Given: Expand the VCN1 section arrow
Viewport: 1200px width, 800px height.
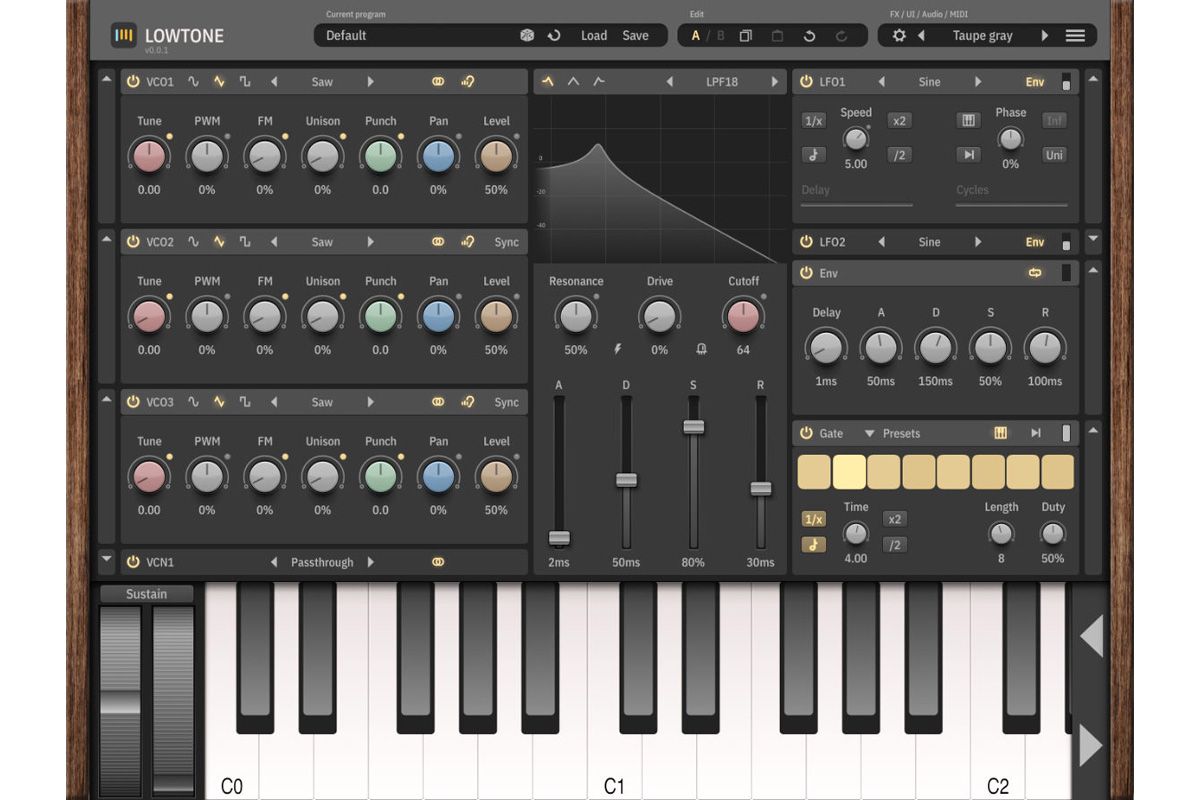Looking at the screenshot, I should click(x=107, y=560).
